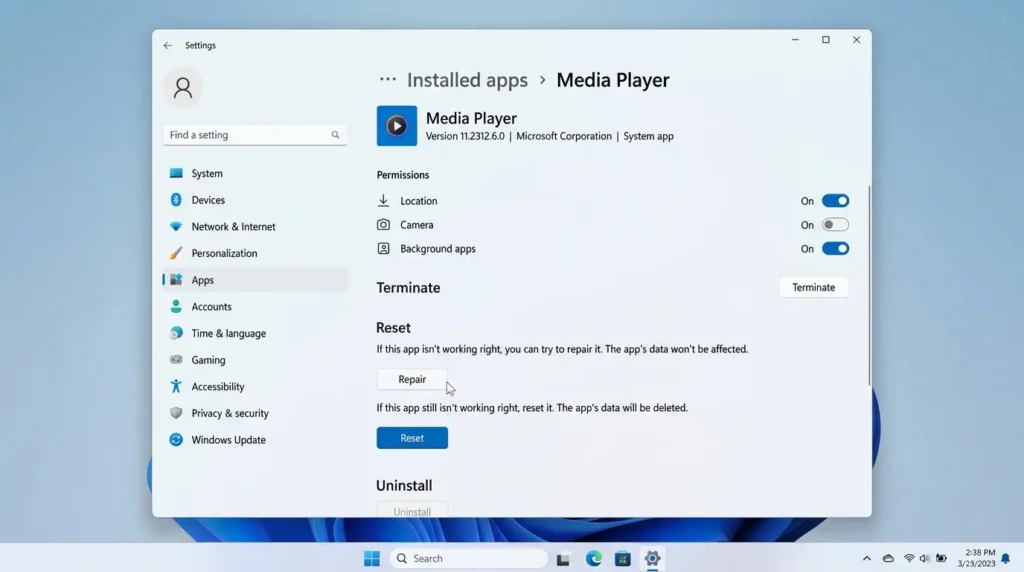Open the Windows Start menu
The height and width of the screenshot is (572, 1024).
click(x=372, y=559)
